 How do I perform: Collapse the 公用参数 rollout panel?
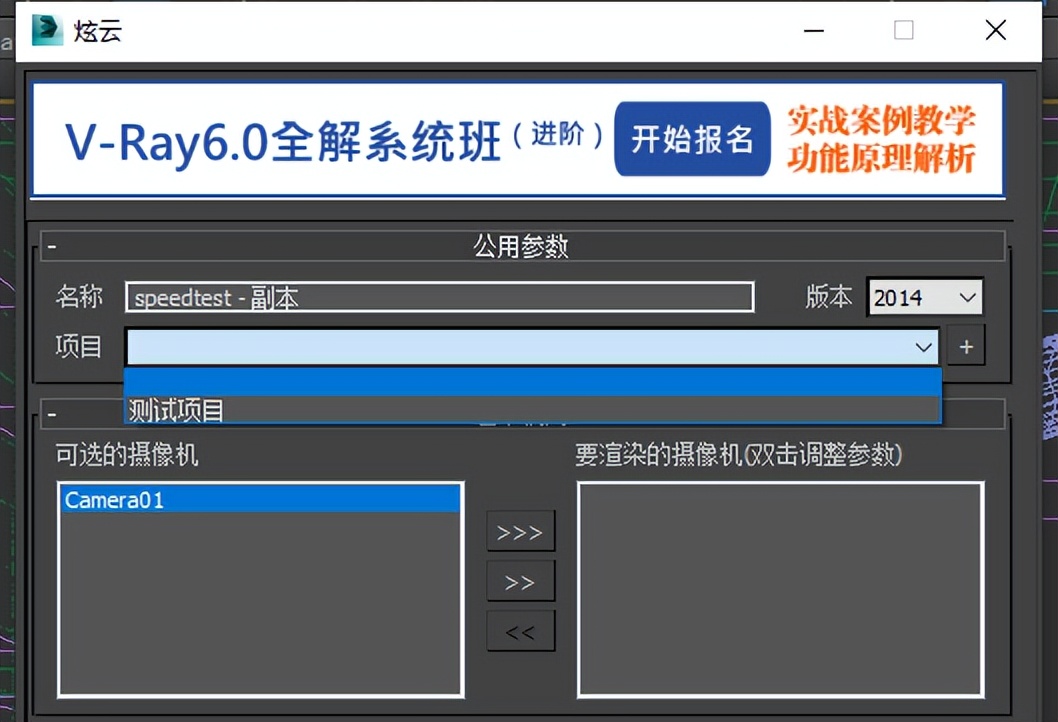[x=50, y=243]
